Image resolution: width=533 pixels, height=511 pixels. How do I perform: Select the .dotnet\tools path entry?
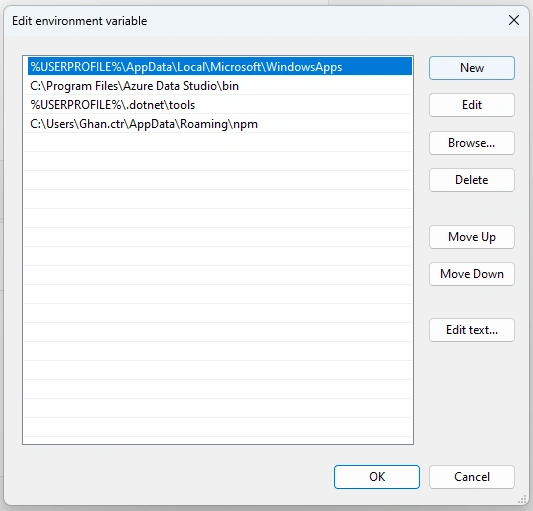tap(220, 105)
